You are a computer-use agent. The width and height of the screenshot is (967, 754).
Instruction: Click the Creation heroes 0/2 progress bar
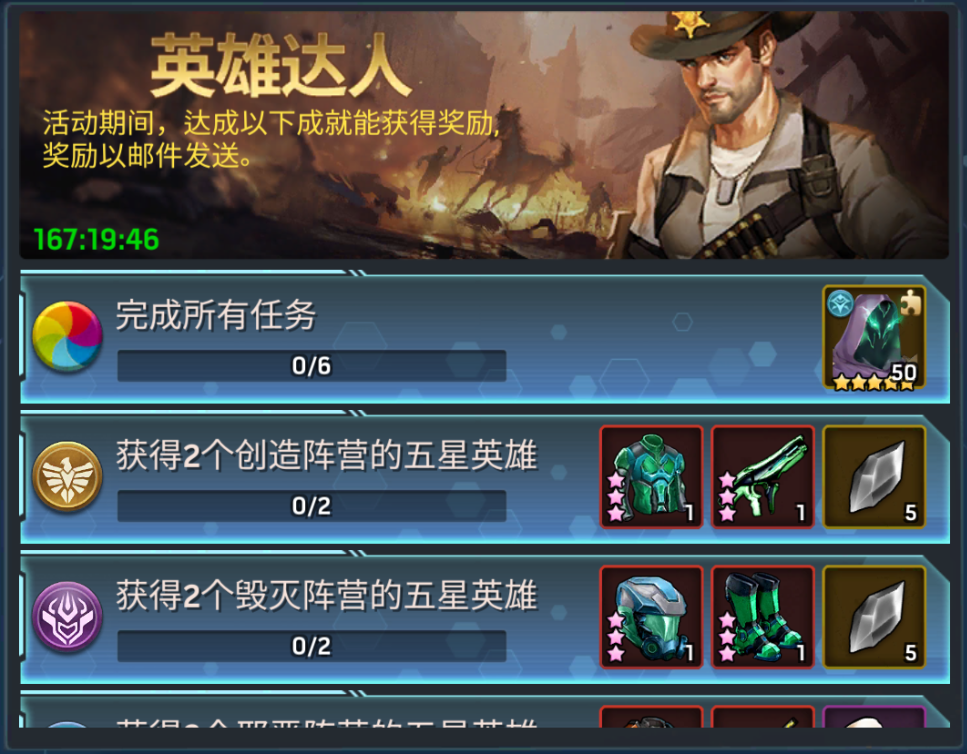pos(311,506)
